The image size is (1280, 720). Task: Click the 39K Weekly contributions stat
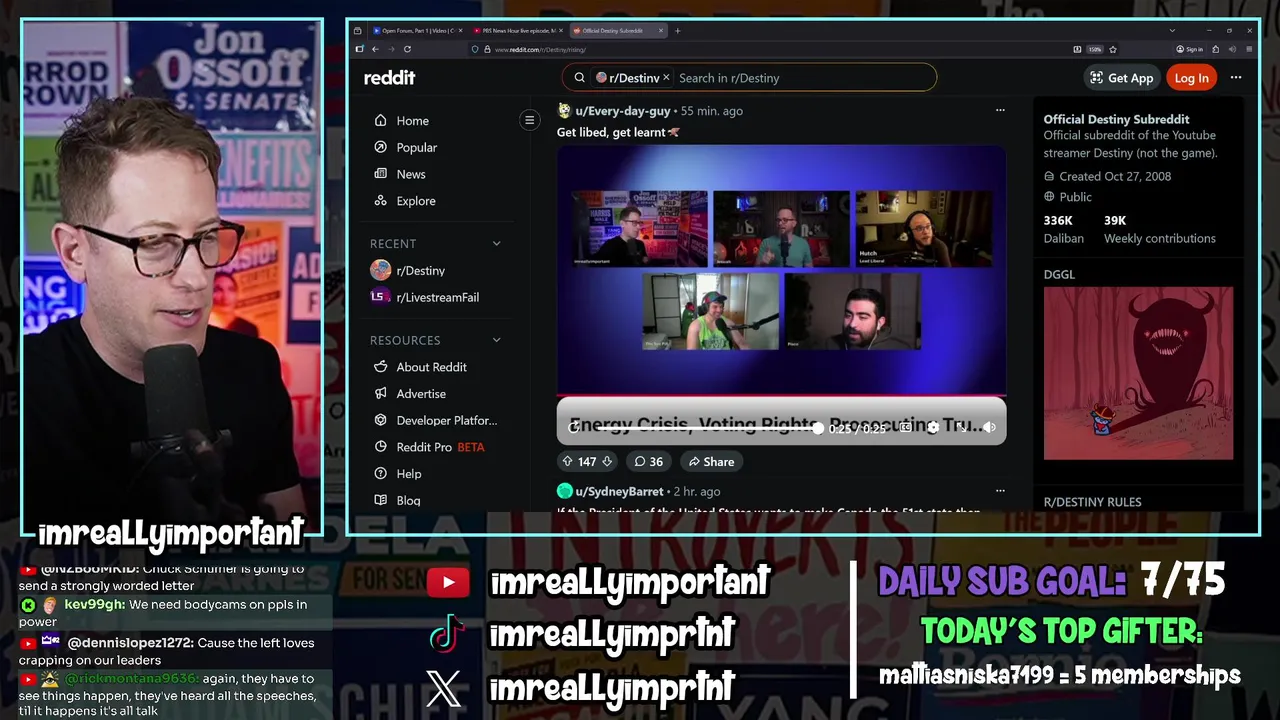1160,229
